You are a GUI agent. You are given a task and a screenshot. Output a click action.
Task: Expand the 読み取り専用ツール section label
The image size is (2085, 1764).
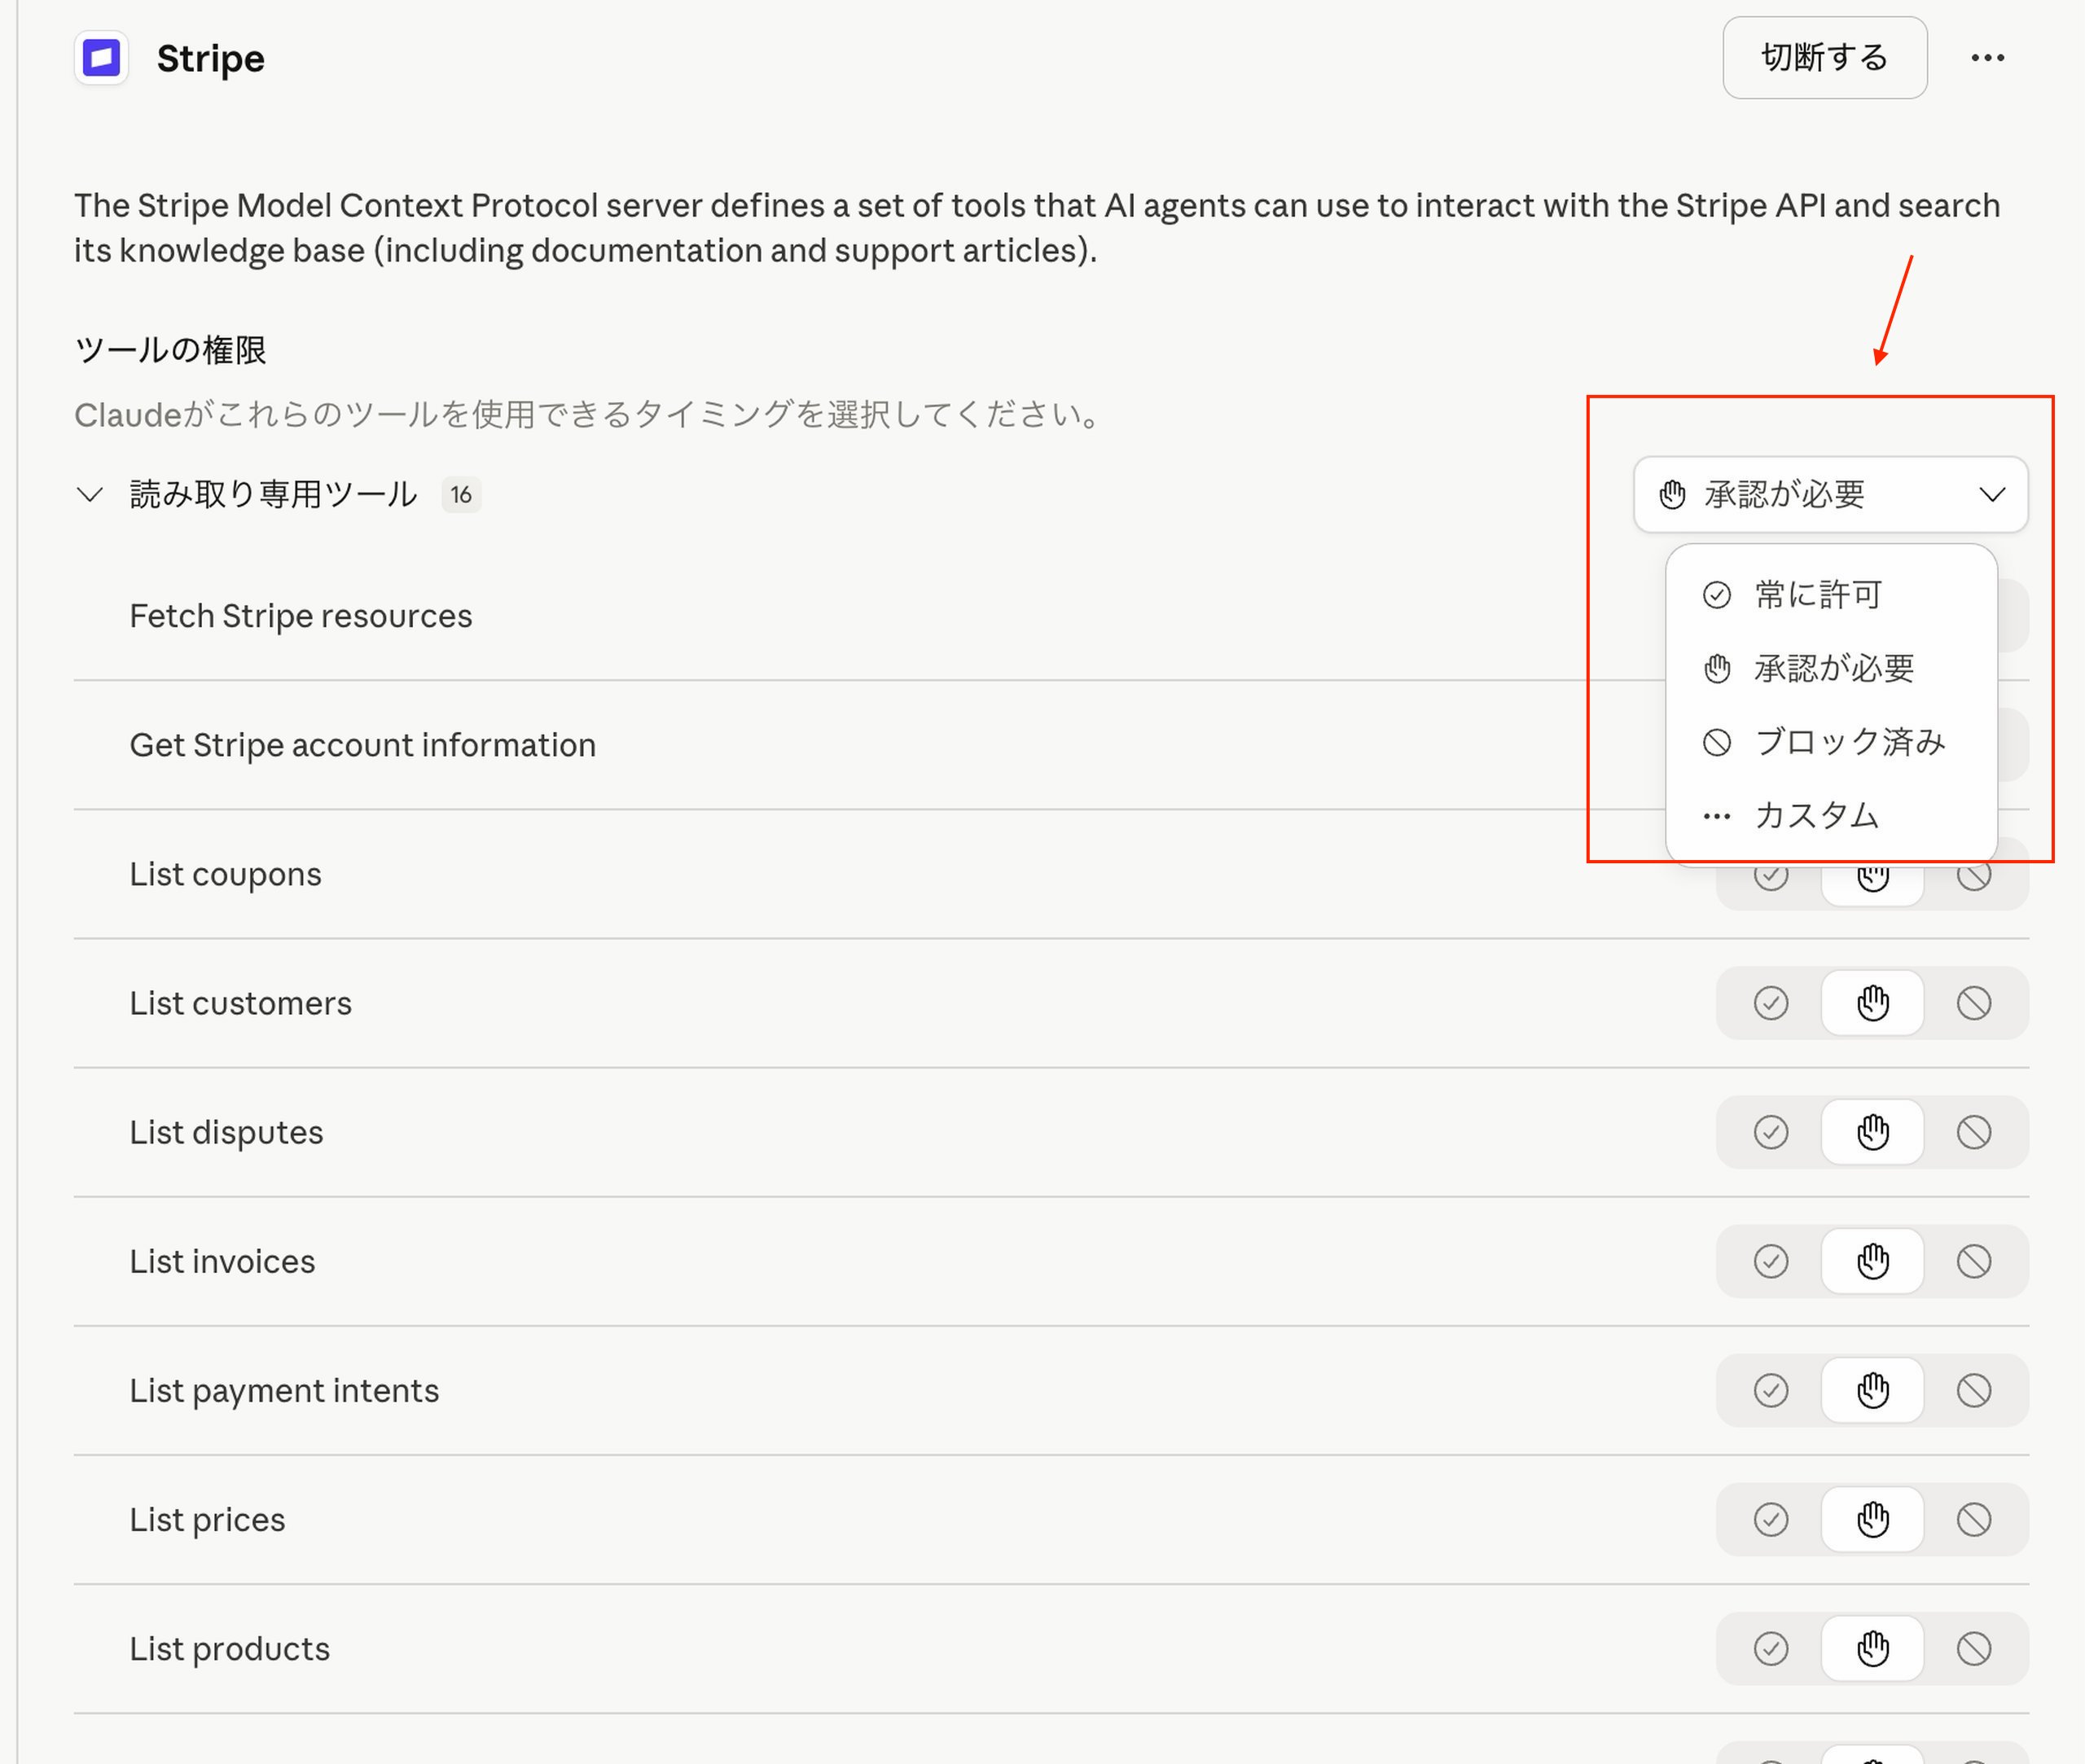(273, 494)
